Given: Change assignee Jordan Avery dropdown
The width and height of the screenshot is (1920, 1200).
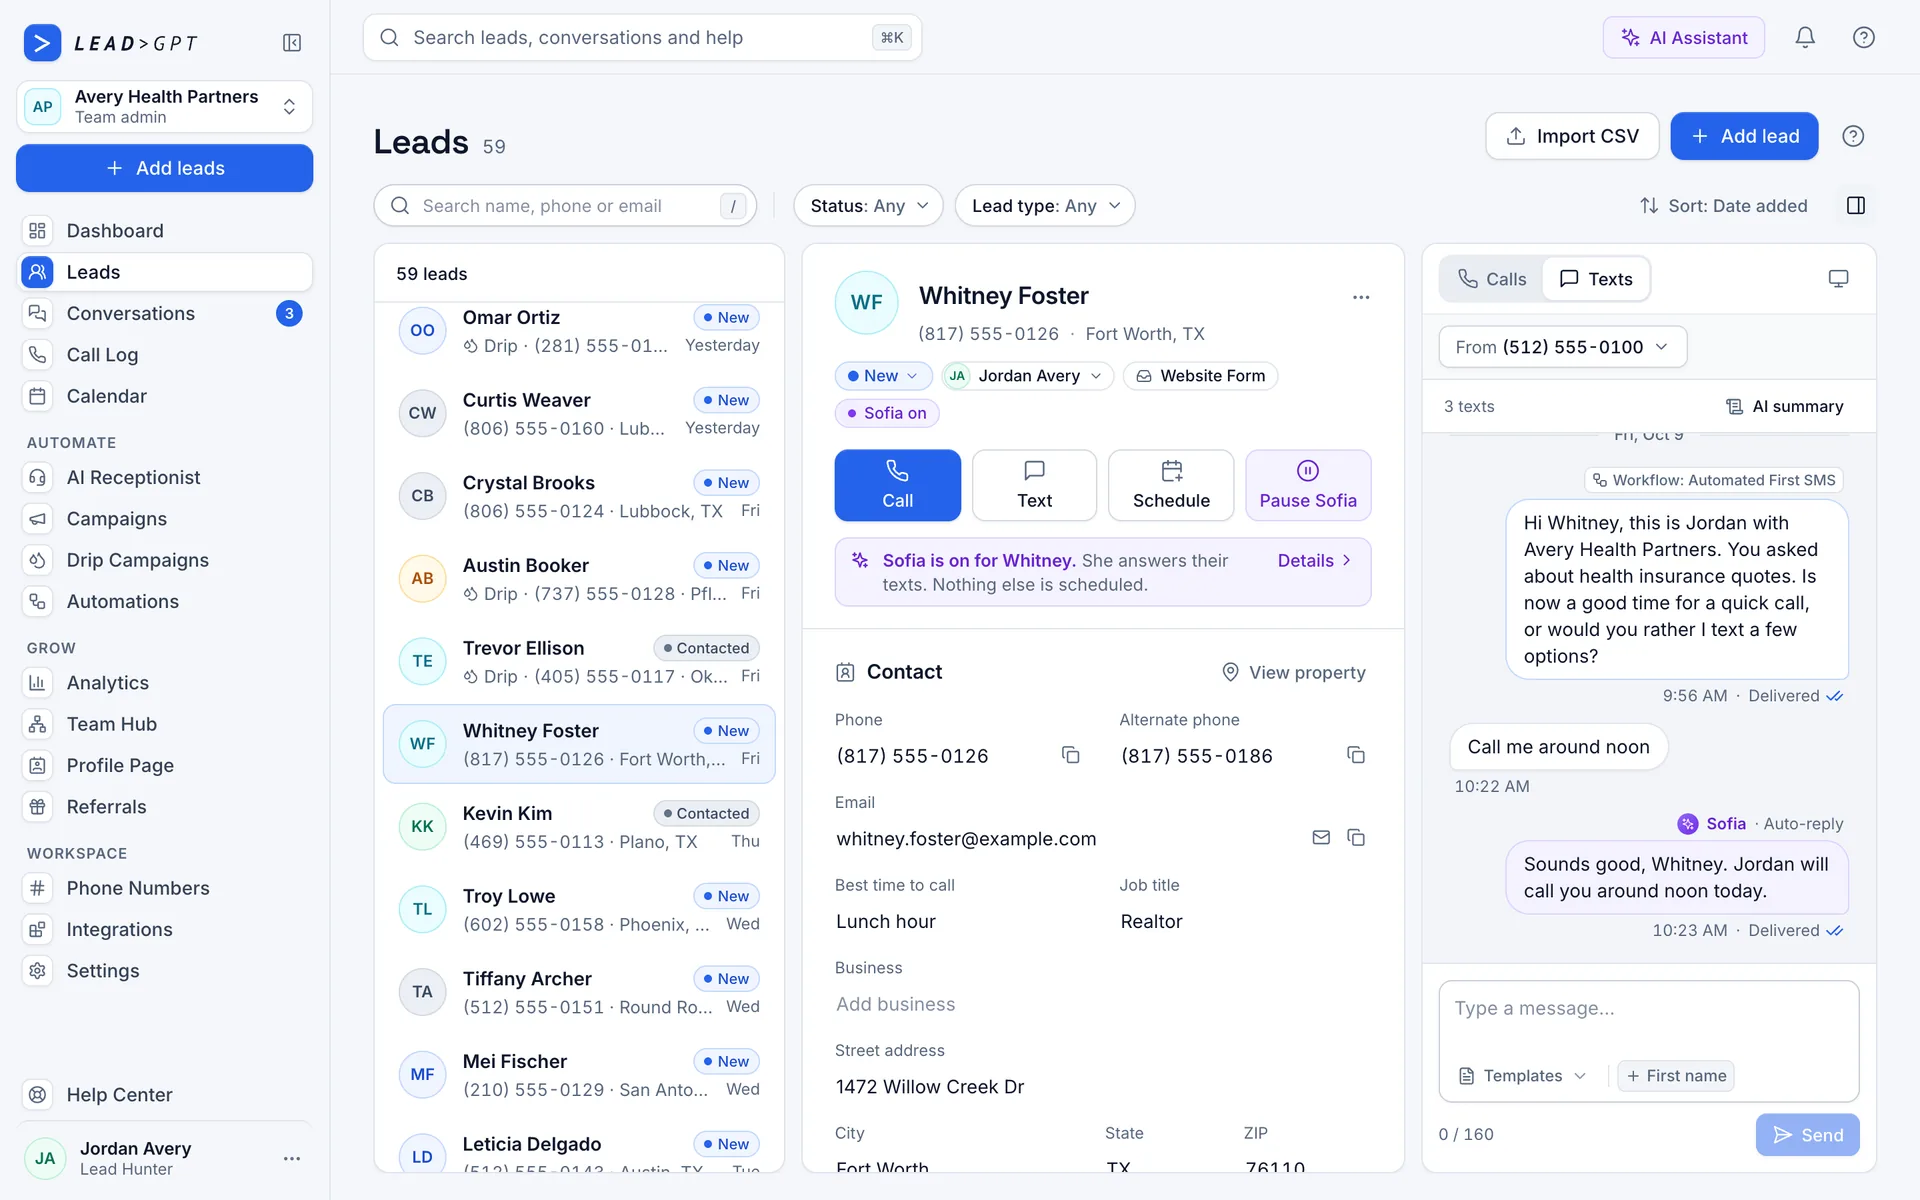Looking at the screenshot, I should pyautogui.click(x=1027, y=376).
